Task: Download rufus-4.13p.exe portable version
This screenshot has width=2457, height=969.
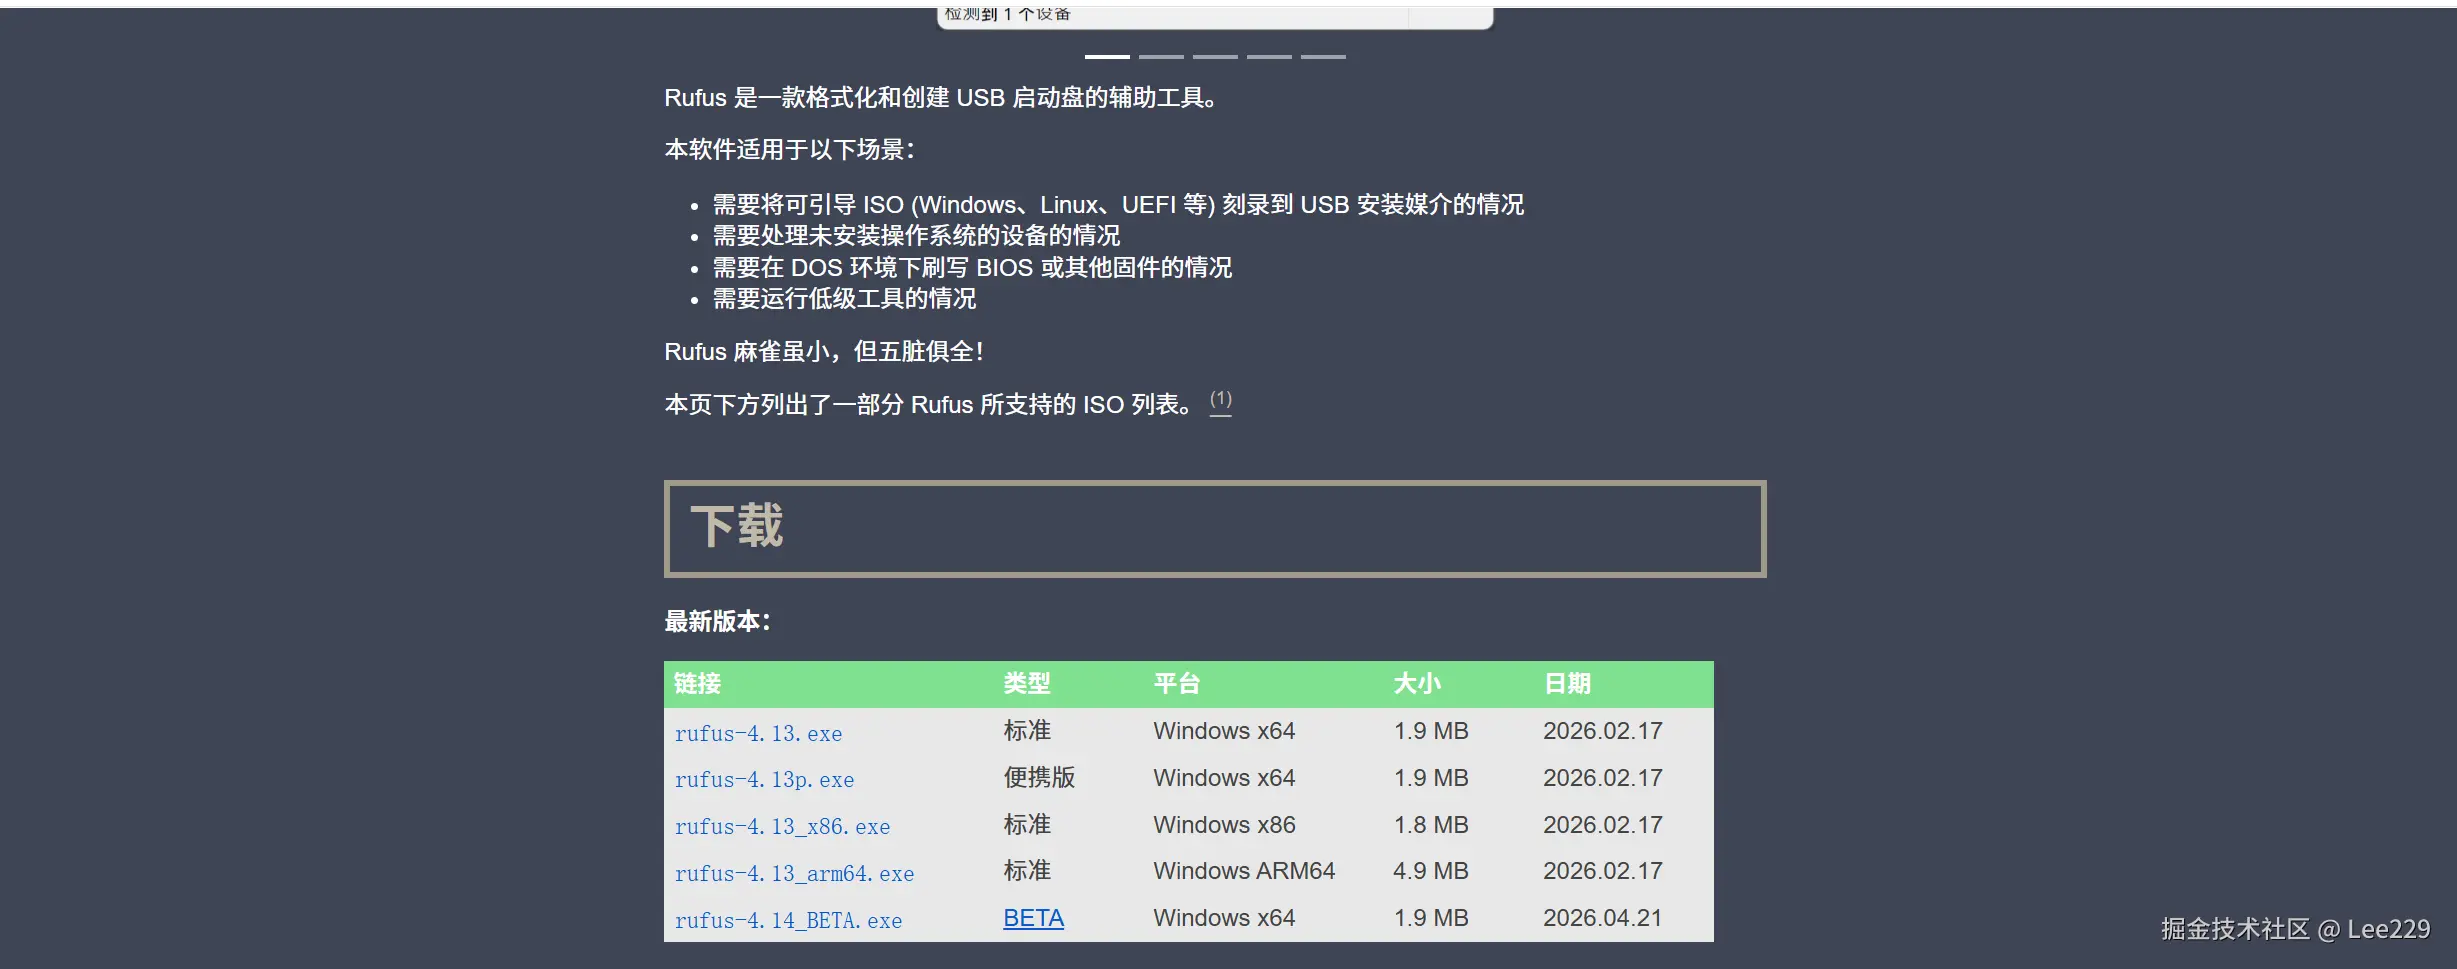Action: pyautogui.click(x=764, y=780)
